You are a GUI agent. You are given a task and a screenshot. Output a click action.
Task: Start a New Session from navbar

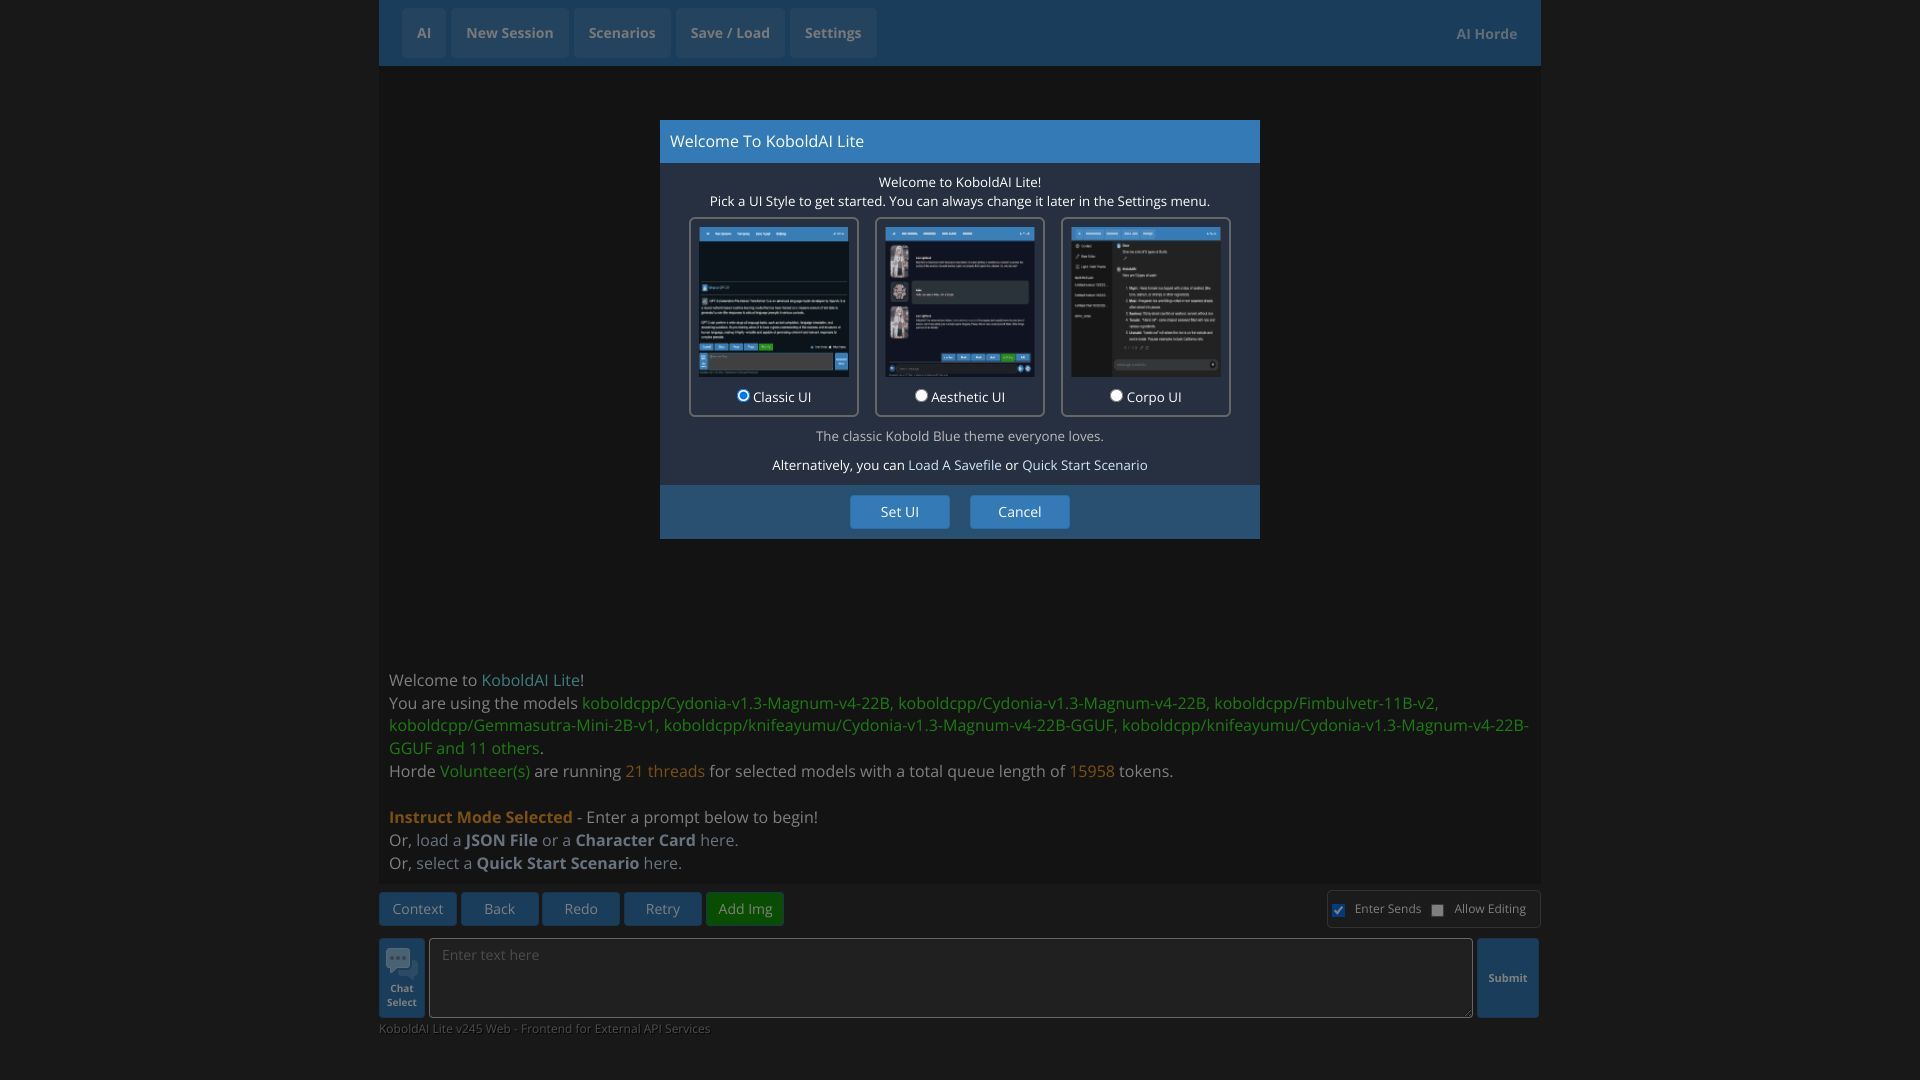click(509, 33)
